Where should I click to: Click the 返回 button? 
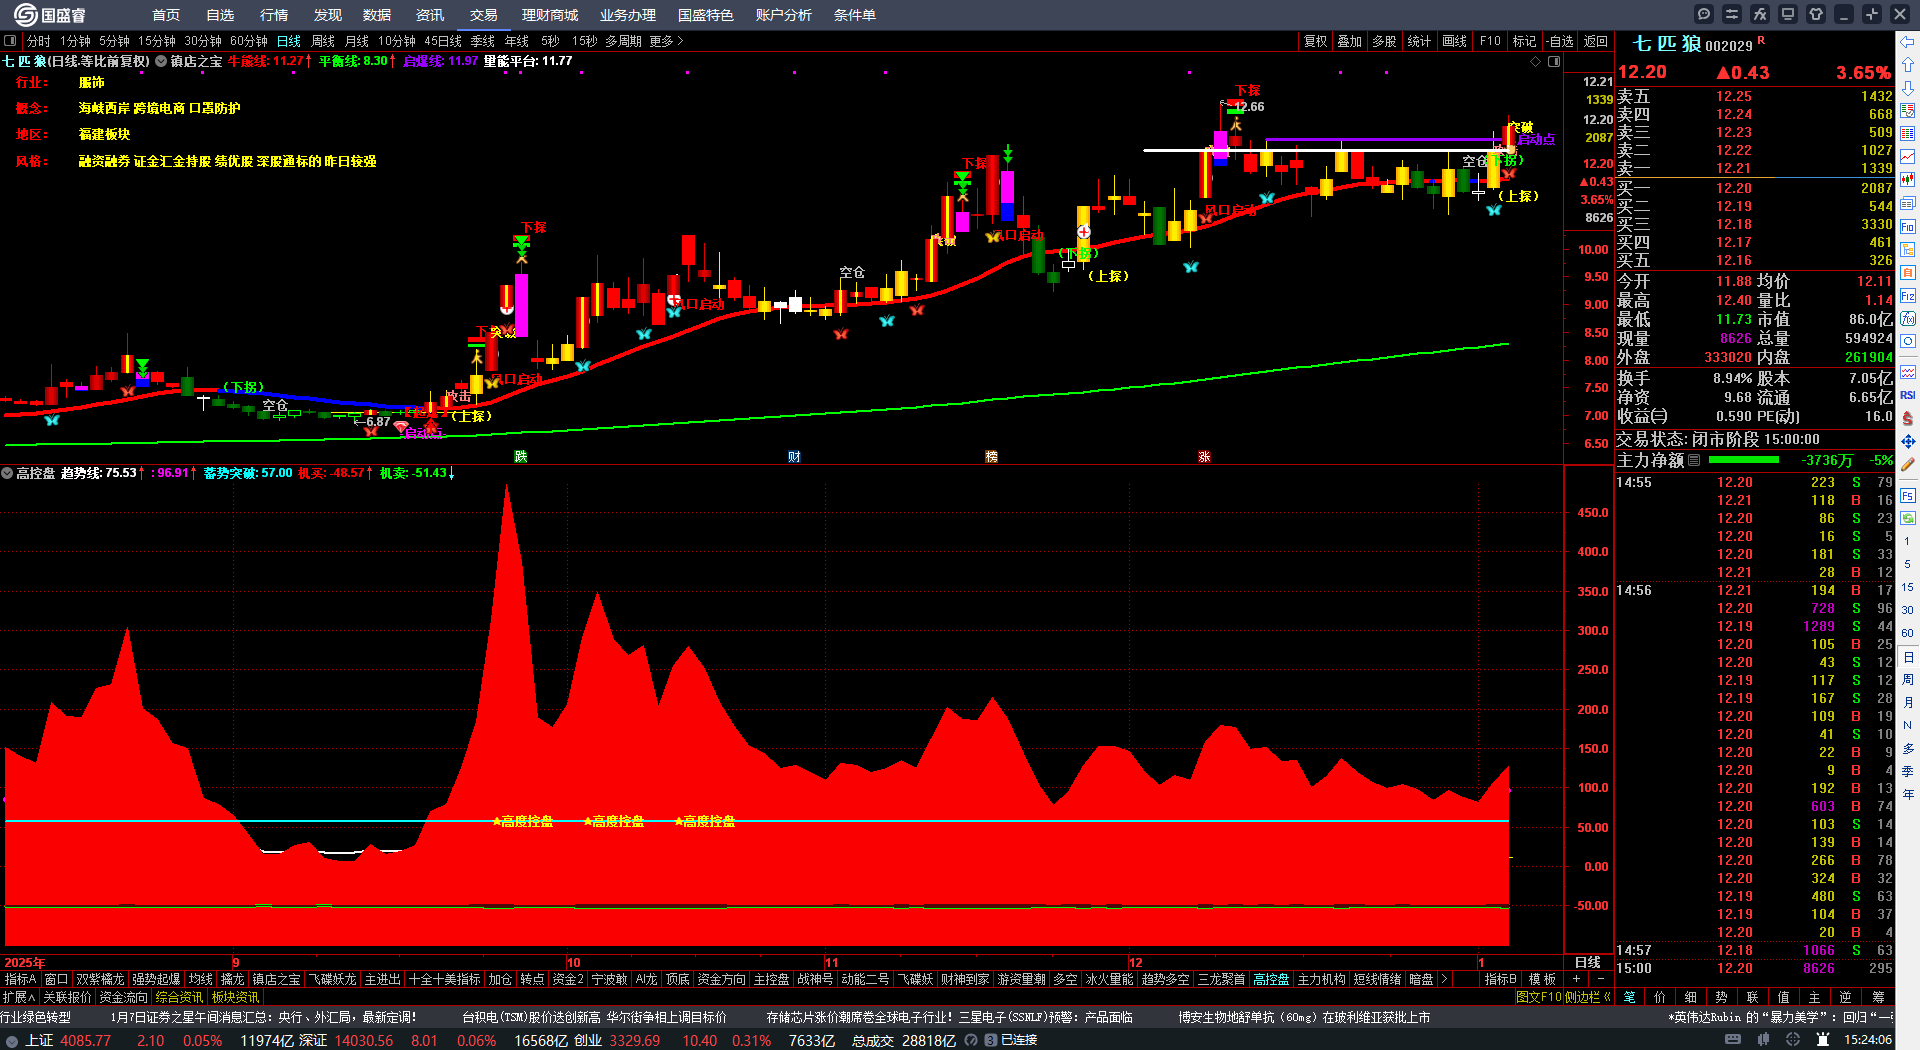pyautogui.click(x=1596, y=41)
